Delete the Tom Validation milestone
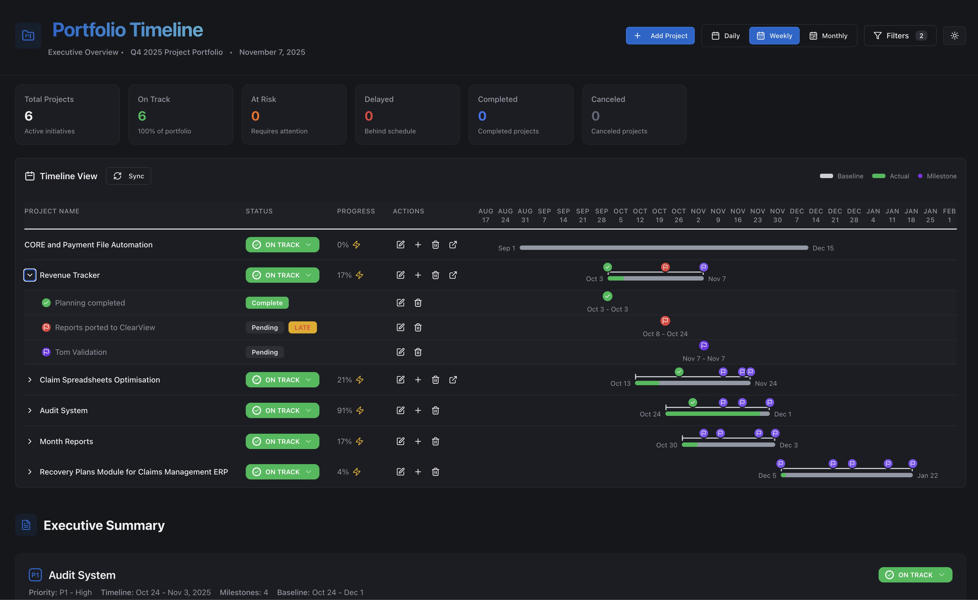978x600 pixels. 418,352
